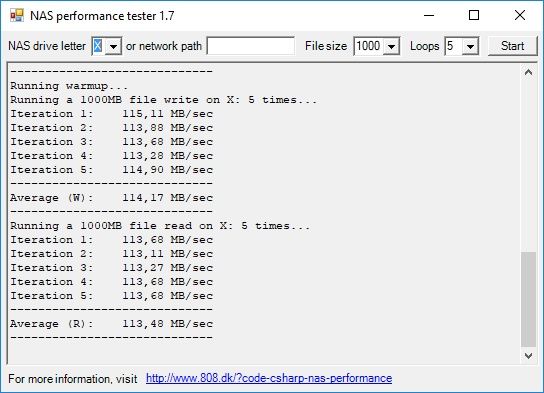Select write Iteration 1 value 115,11 MB/sec
544x393 pixels.
click(168, 114)
